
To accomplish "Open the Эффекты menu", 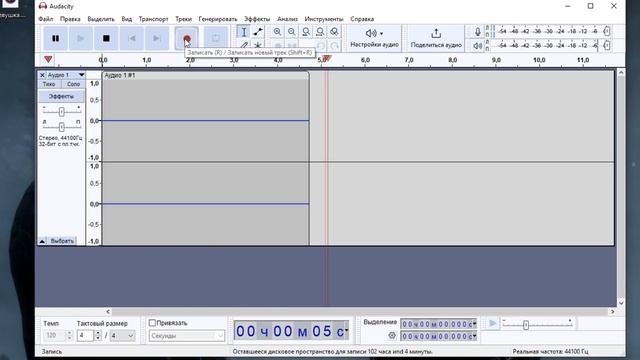I will tap(257, 19).
